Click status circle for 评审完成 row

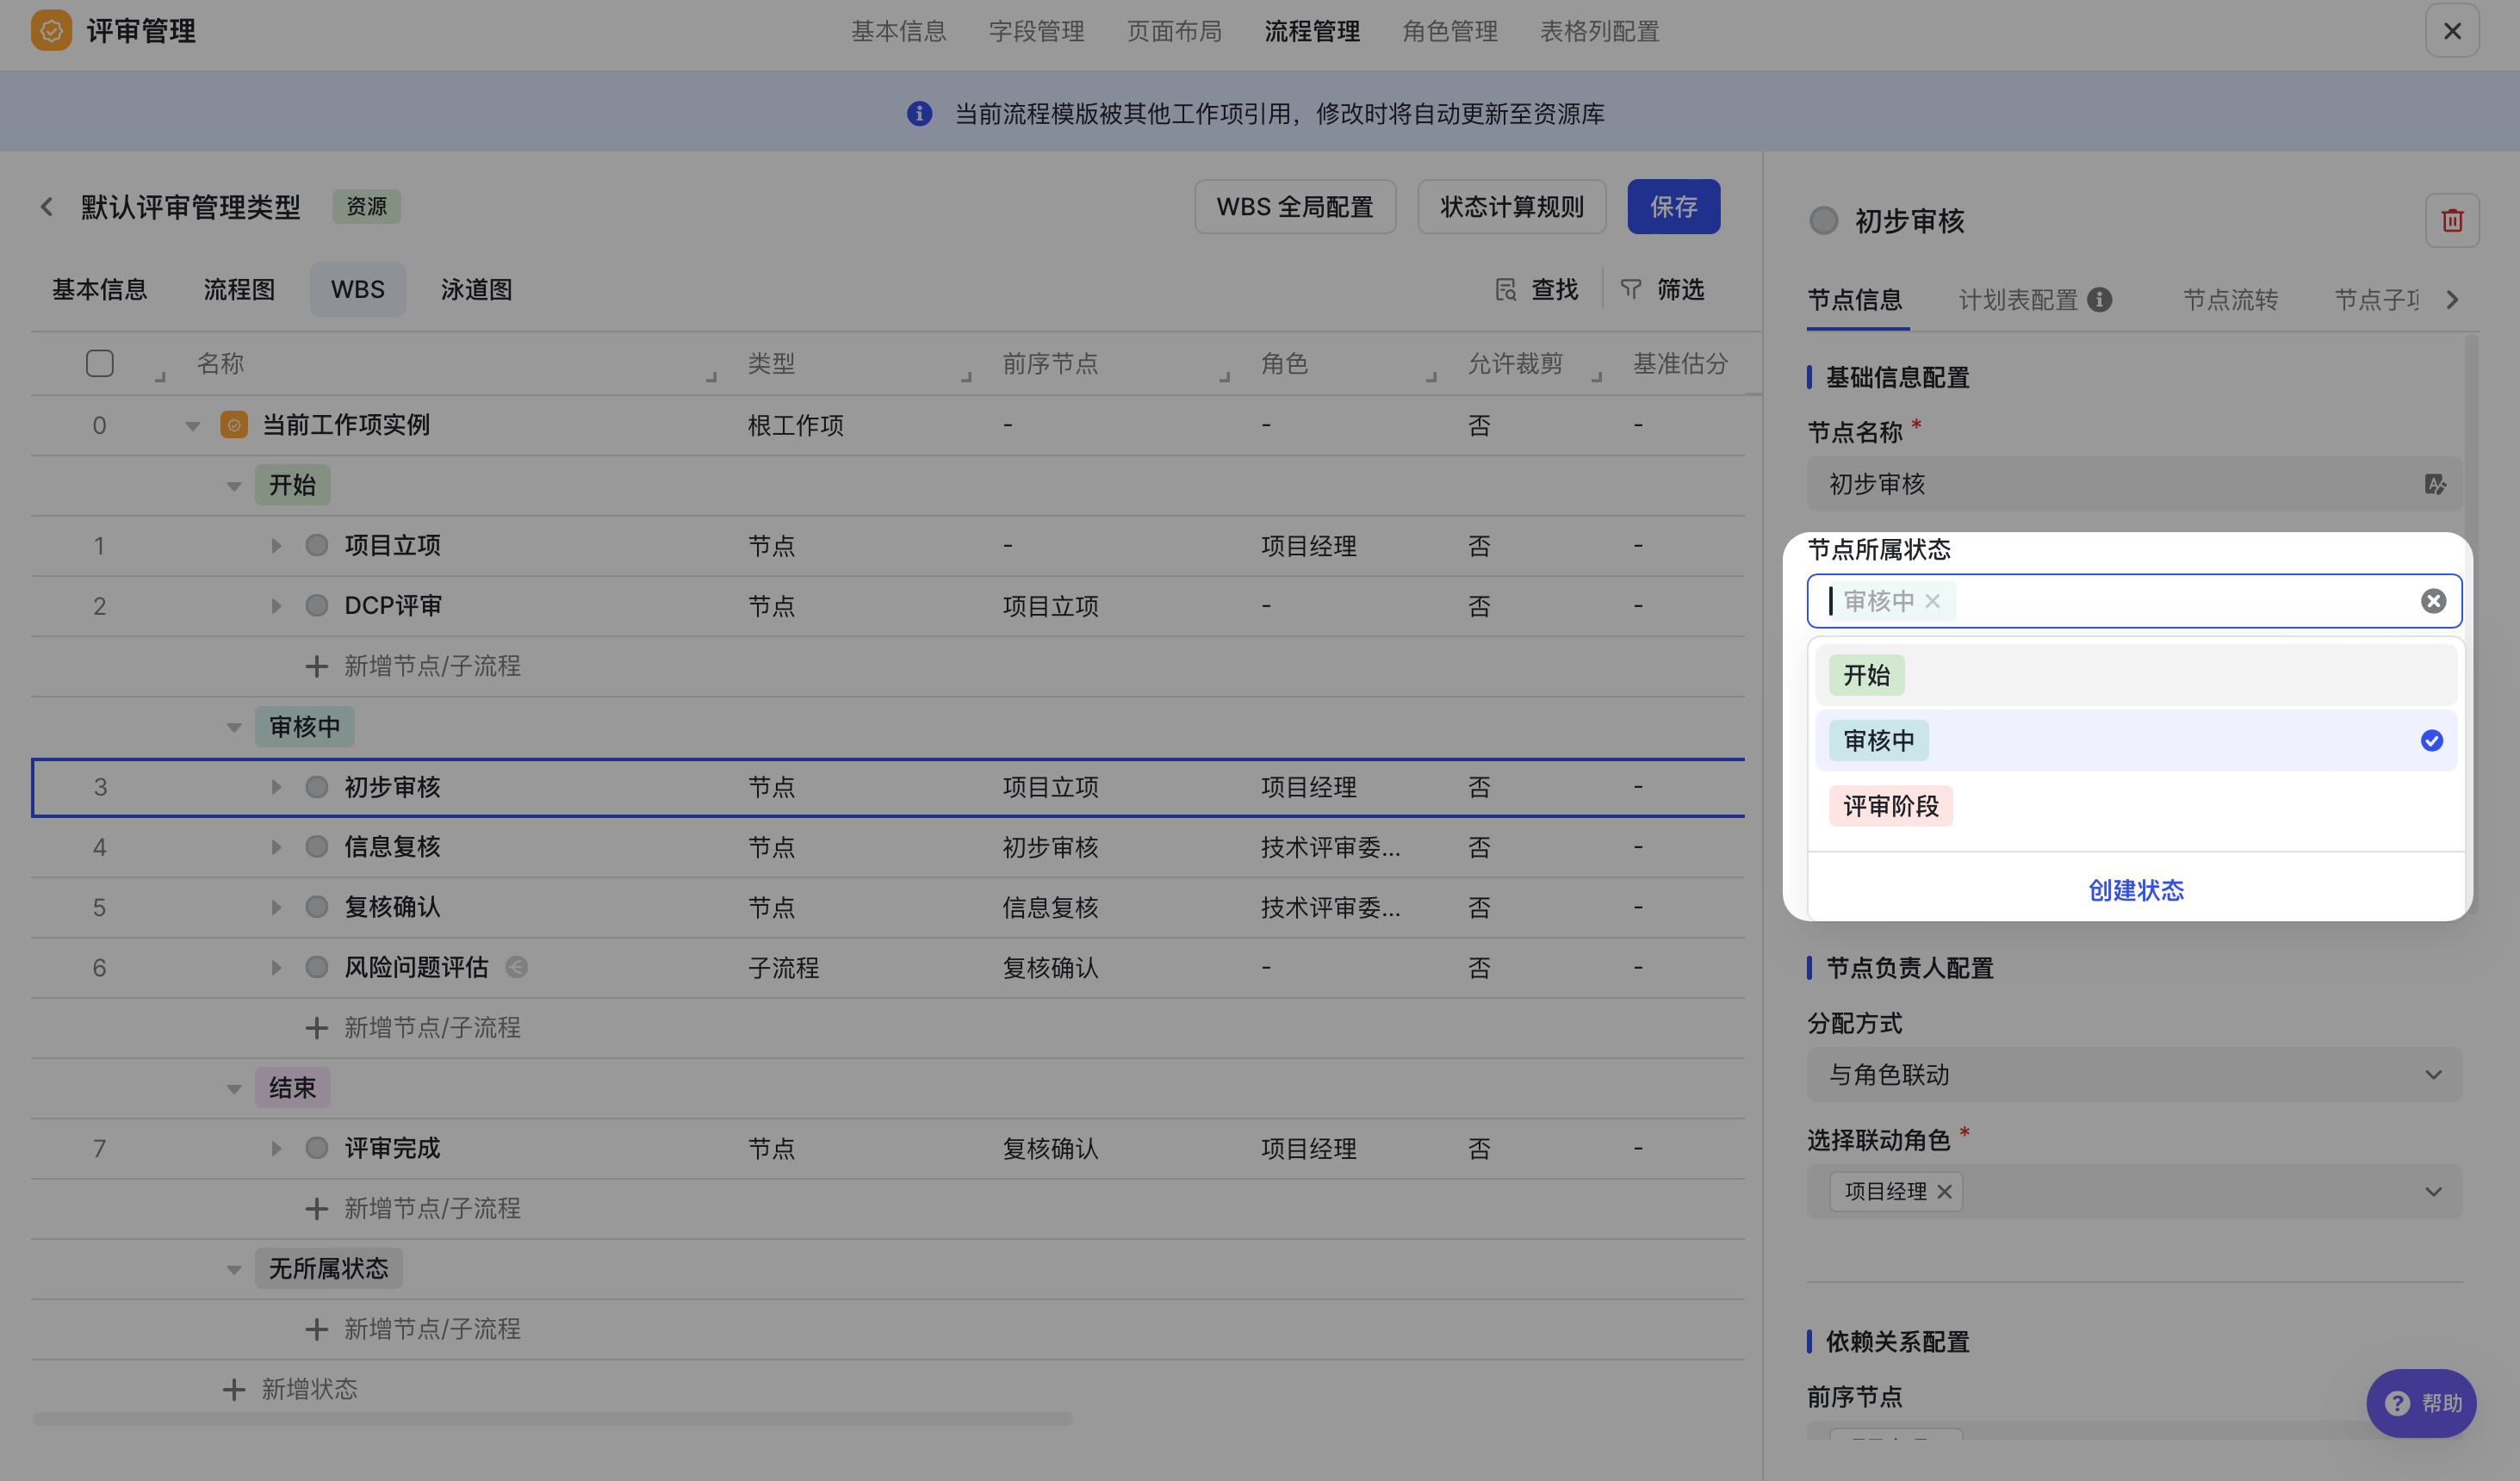click(x=316, y=1148)
